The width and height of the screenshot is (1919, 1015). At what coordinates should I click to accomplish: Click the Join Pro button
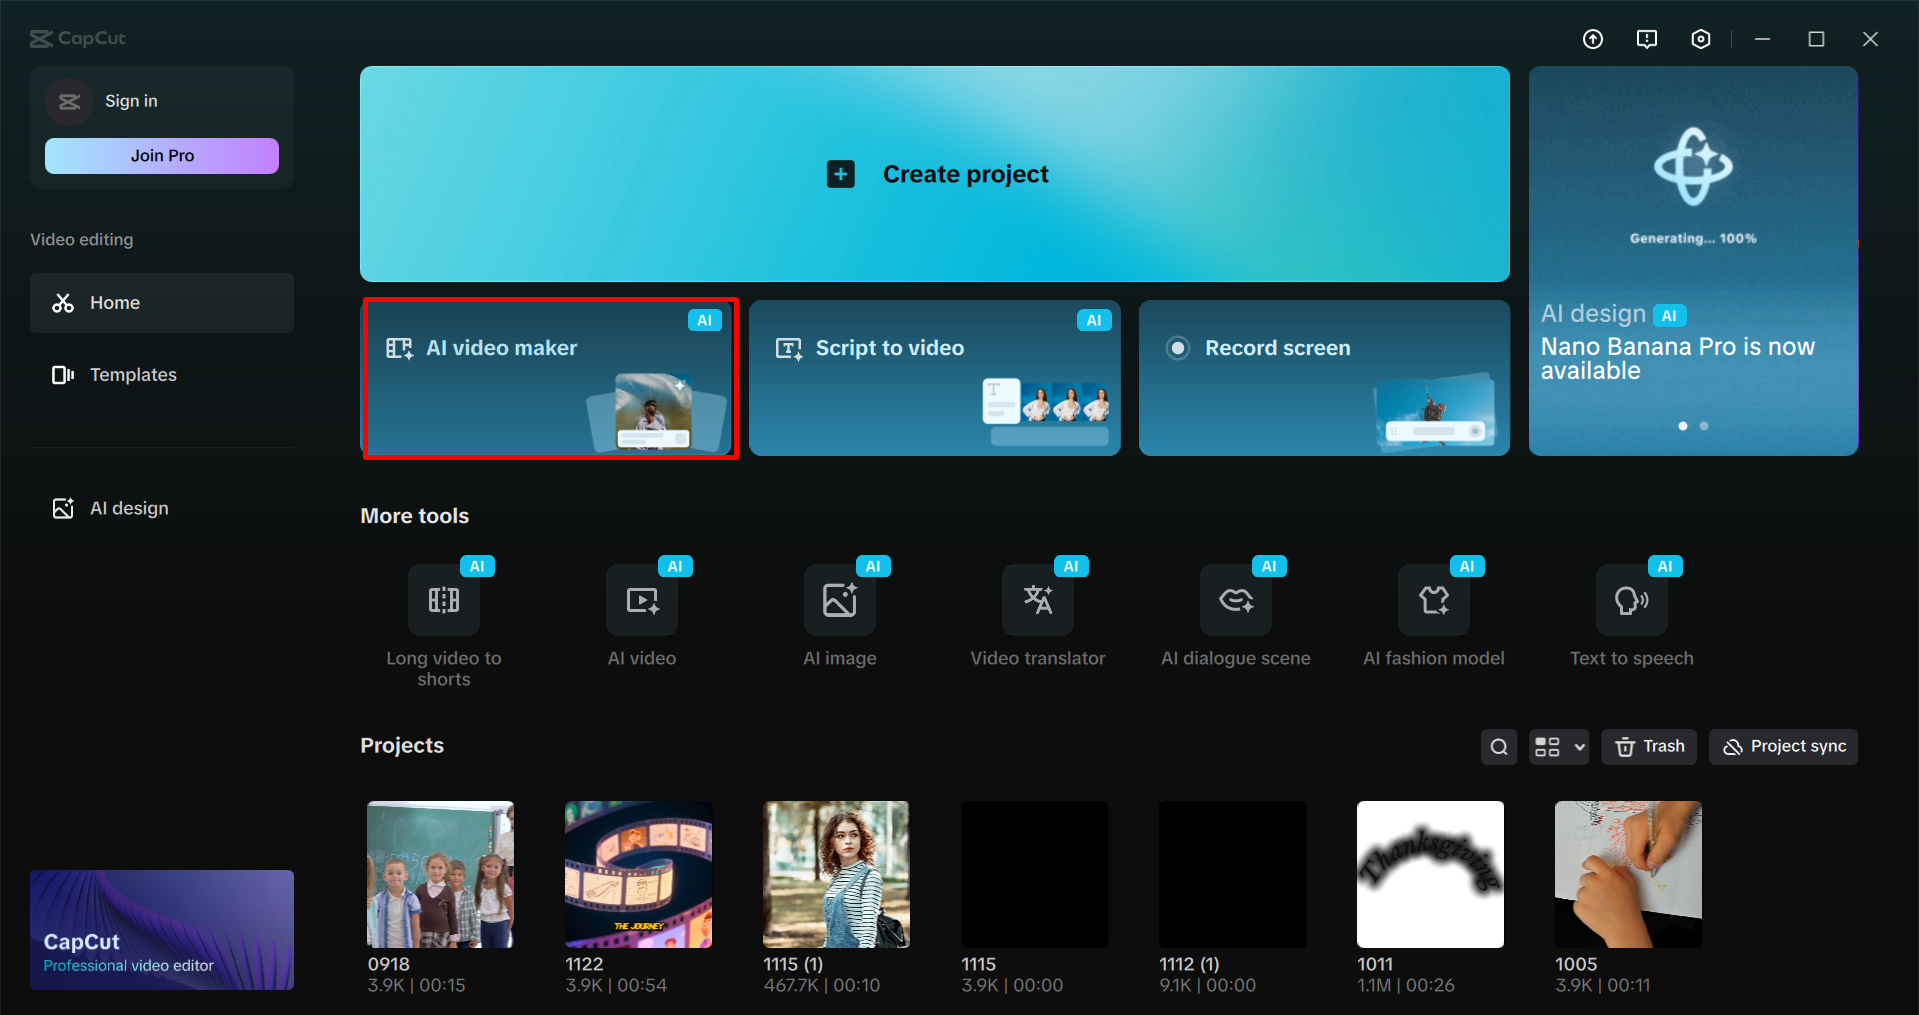(162, 156)
